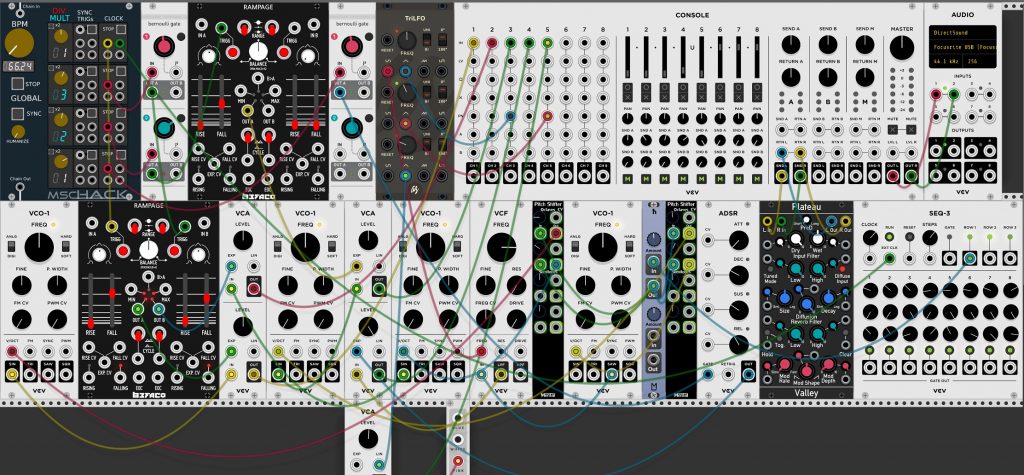Click the Console RETURN B knob

(828, 77)
